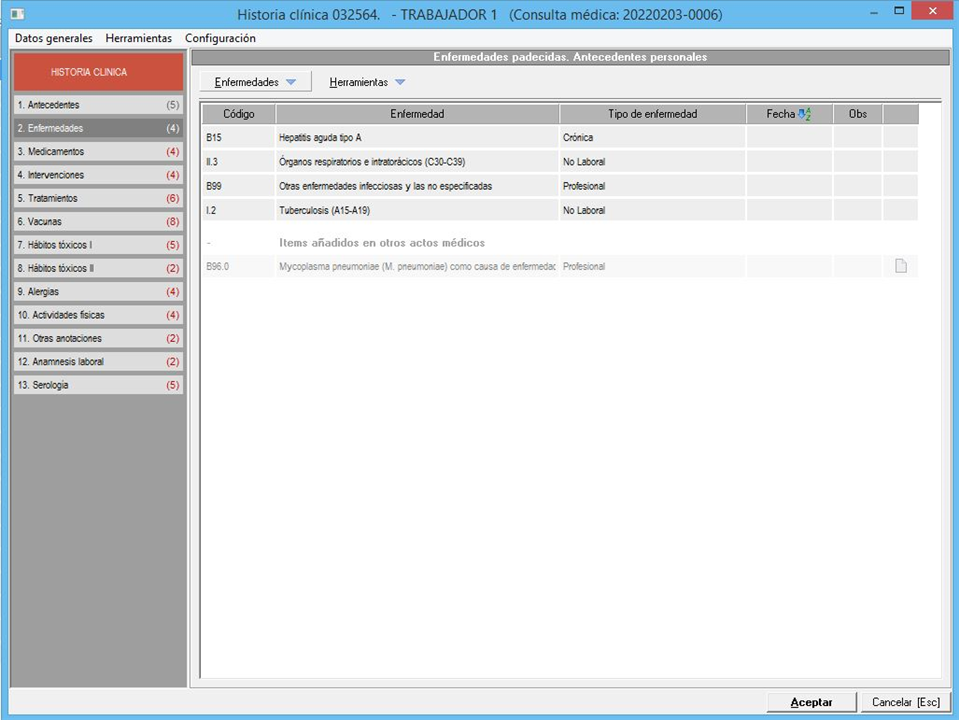
Task: Select the 9. Alergias section
Action: tap(98, 292)
